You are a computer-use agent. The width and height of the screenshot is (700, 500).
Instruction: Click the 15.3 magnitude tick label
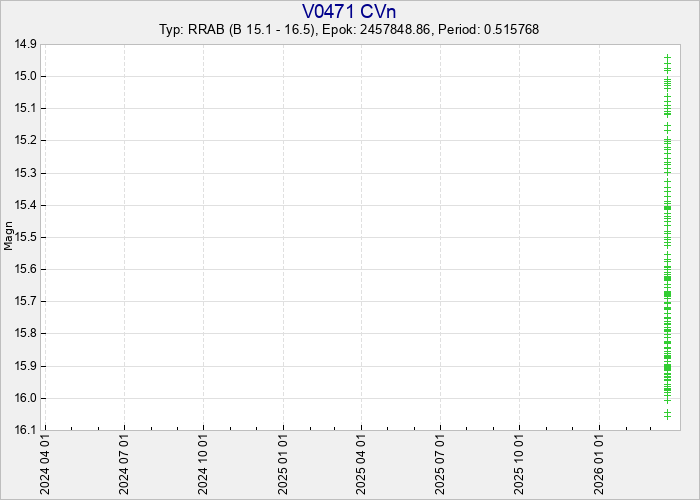click(x=25, y=173)
